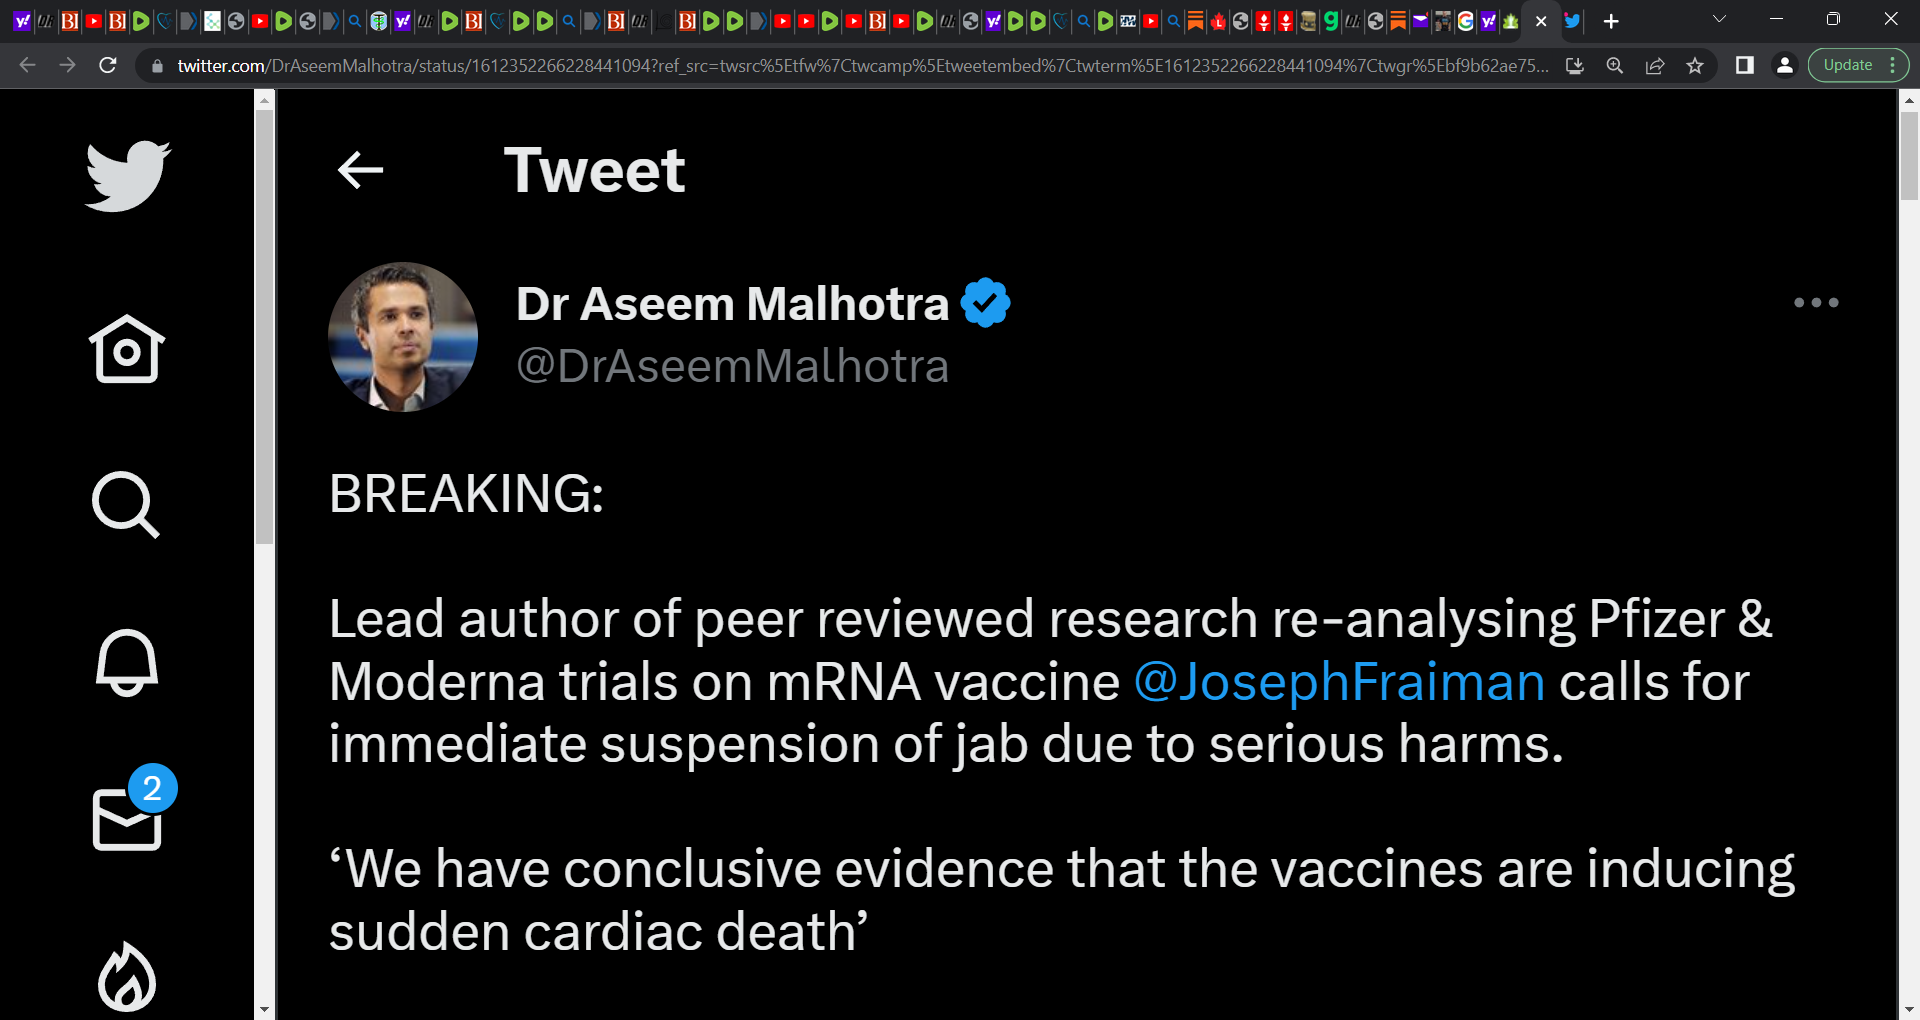Image resolution: width=1920 pixels, height=1020 pixels.
Task: Switch to the last Twitter tab
Action: click(1573, 21)
